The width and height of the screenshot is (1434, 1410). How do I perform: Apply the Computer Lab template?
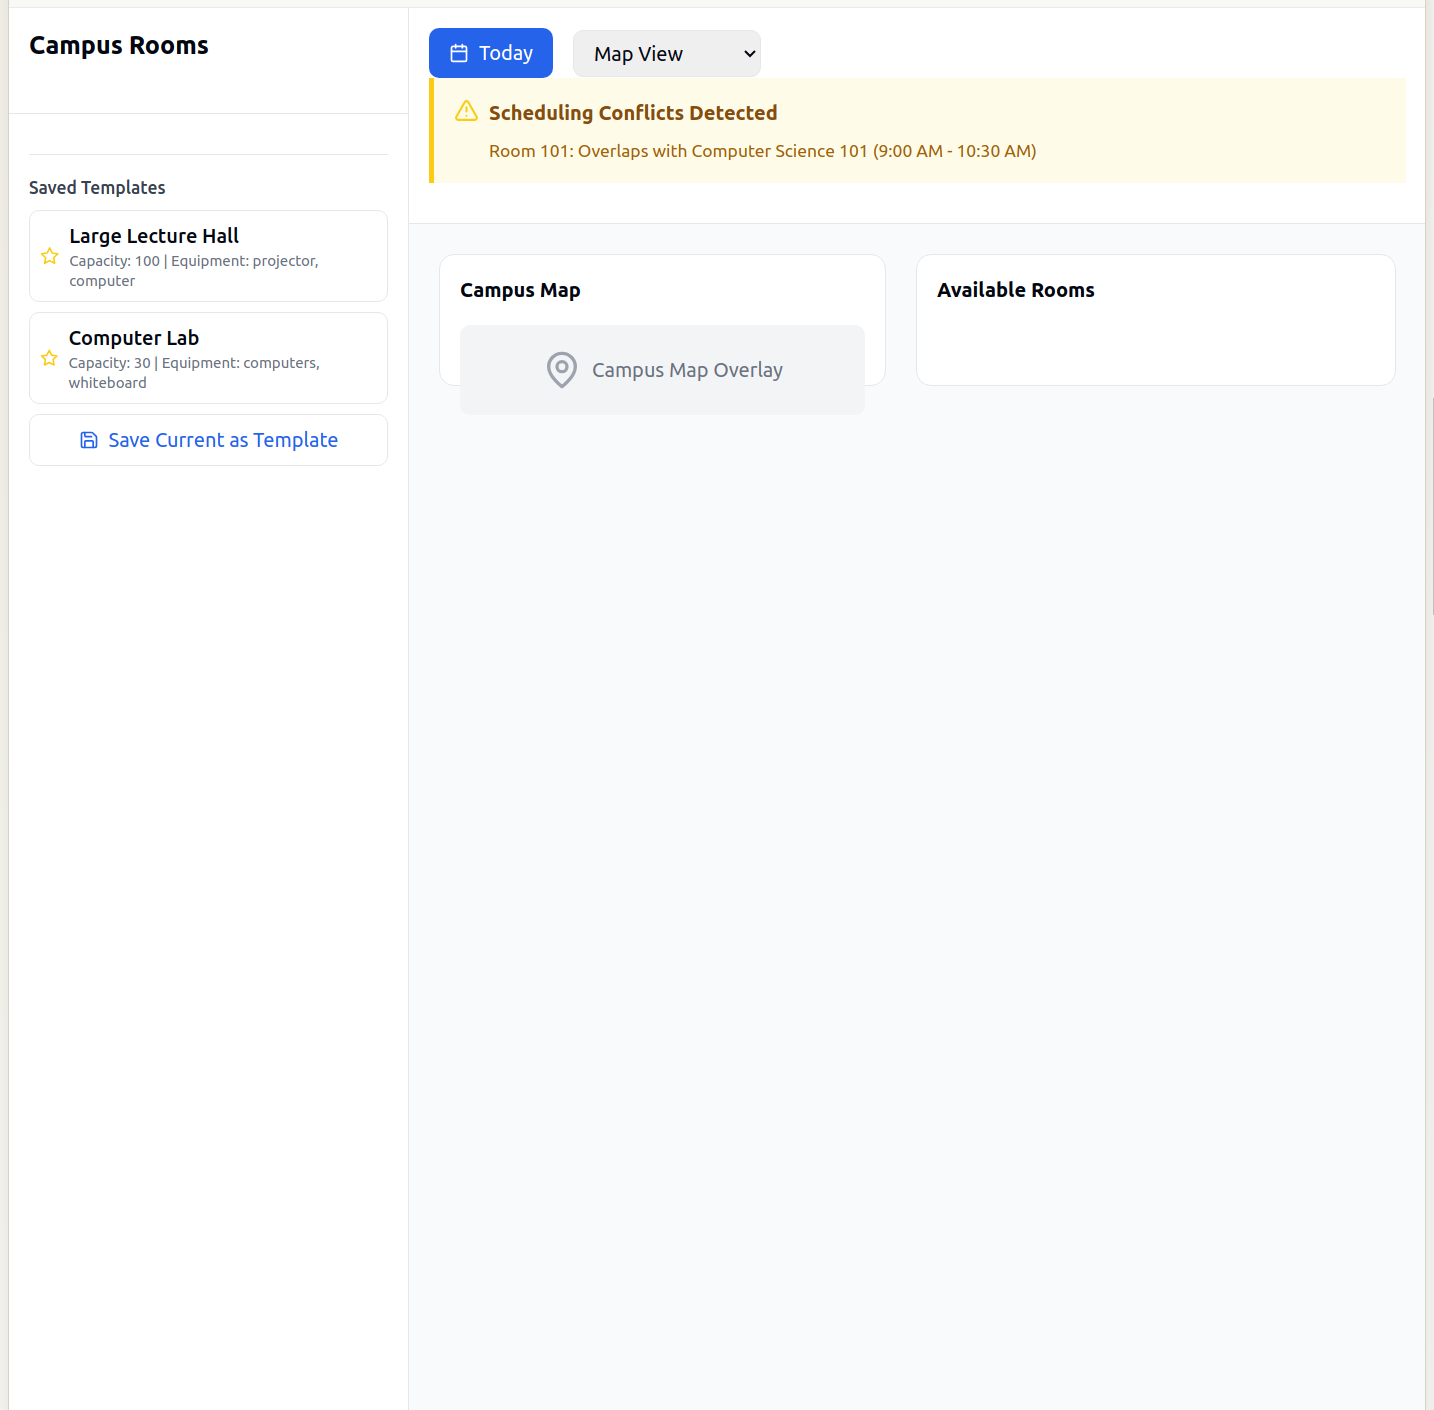coord(134,338)
